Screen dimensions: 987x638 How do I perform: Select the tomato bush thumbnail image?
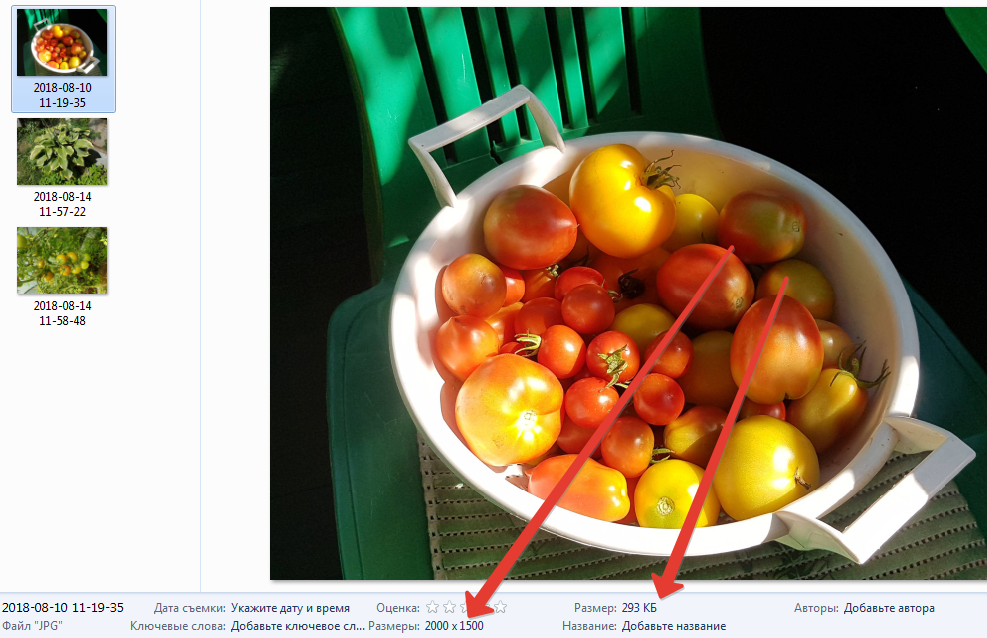[x=62, y=260]
